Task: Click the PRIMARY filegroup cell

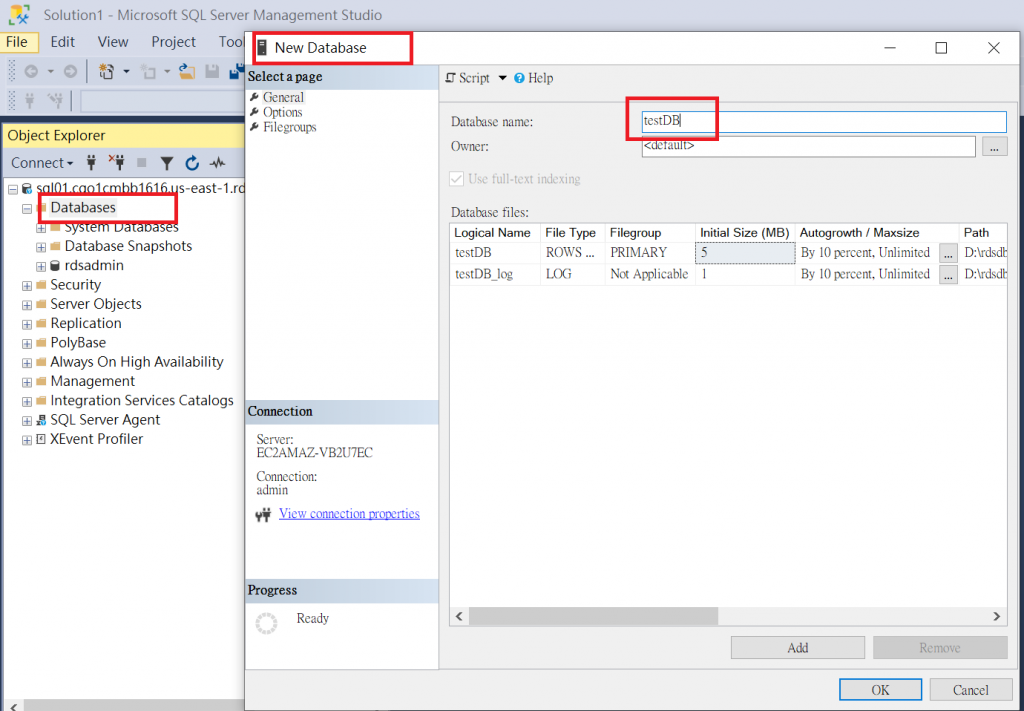Action: [x=650, y=253]
